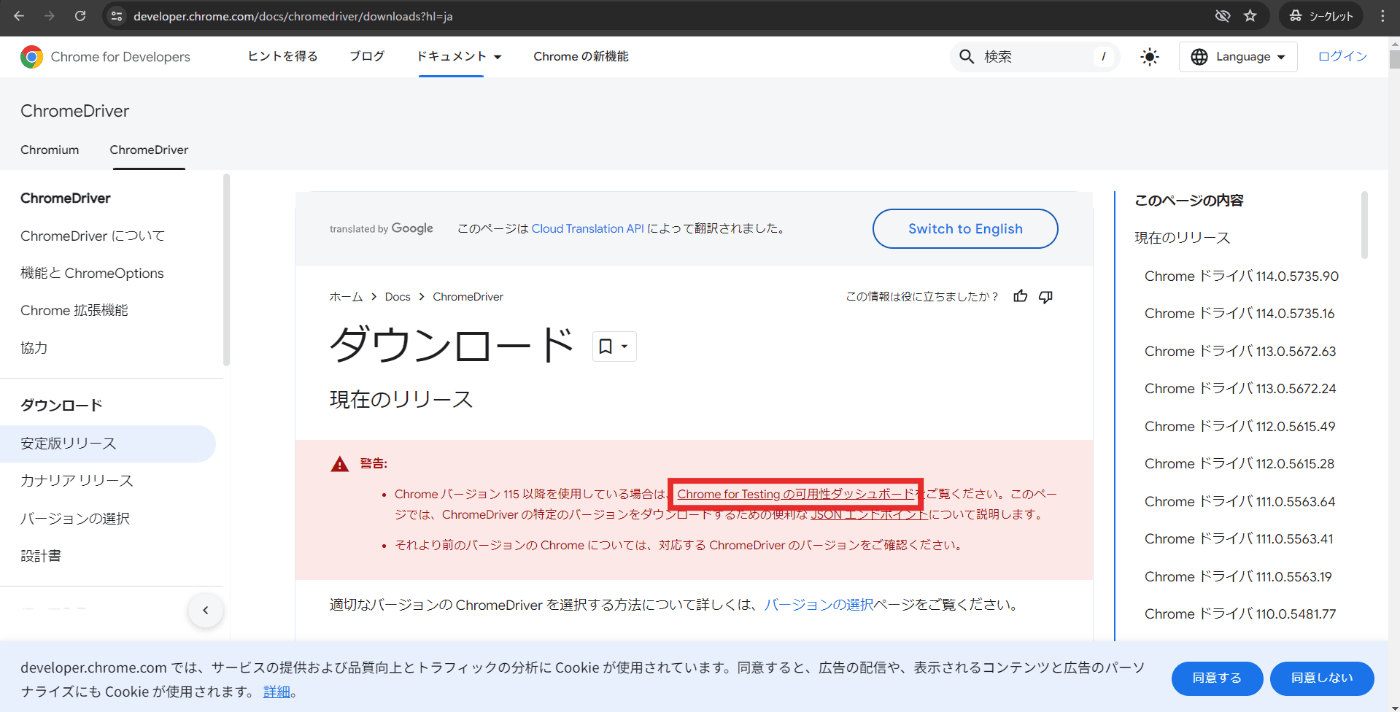
Task: Click the globe icon on Language button
Action: pos(1200,57)
